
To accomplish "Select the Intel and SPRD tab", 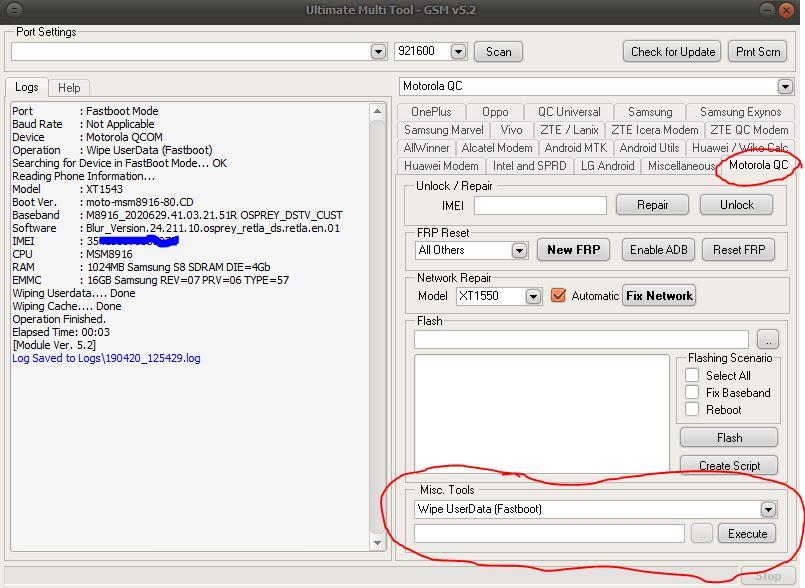I will point(529,166).
